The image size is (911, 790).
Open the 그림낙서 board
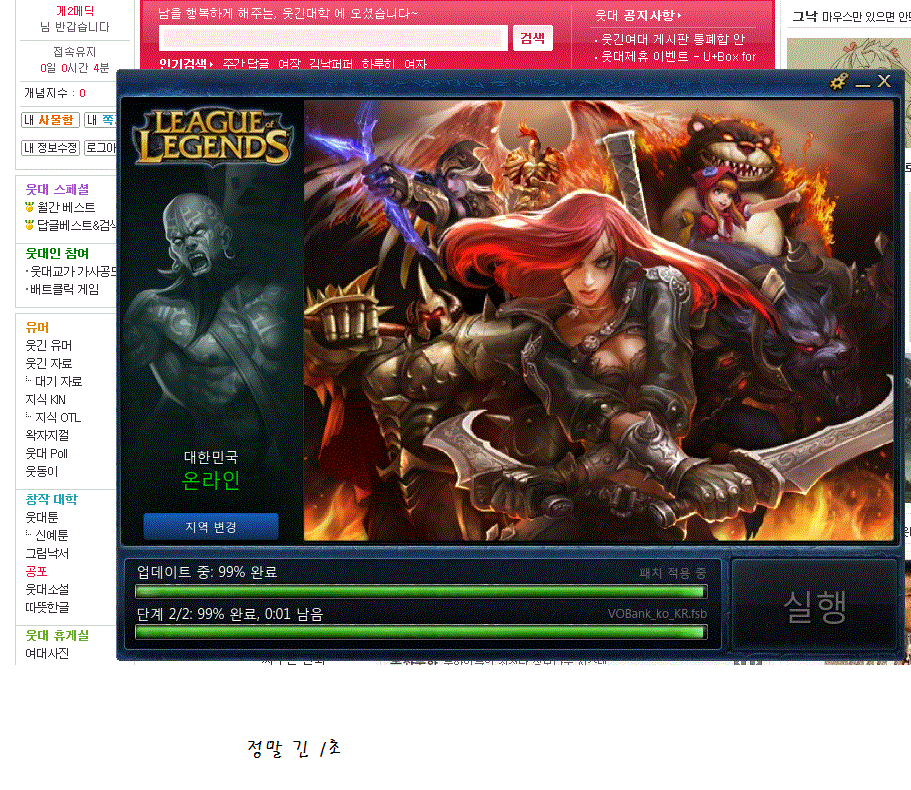(x=47, y=553)
